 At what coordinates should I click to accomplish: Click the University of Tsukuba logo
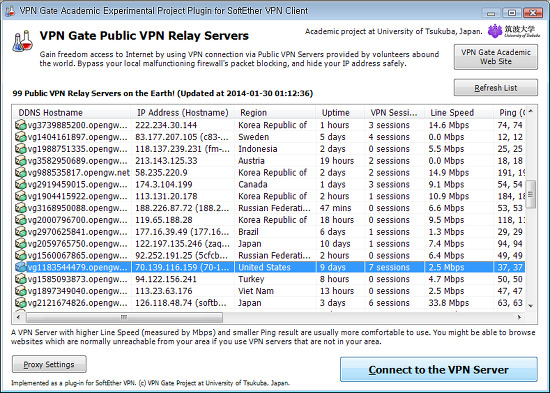tap(514, 31)
